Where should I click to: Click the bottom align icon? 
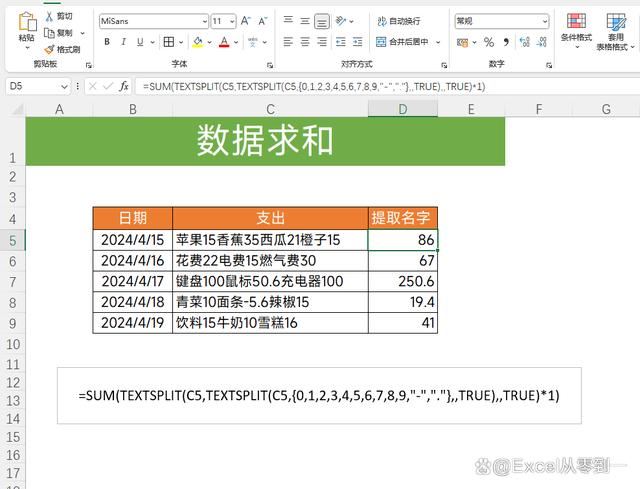322,21
